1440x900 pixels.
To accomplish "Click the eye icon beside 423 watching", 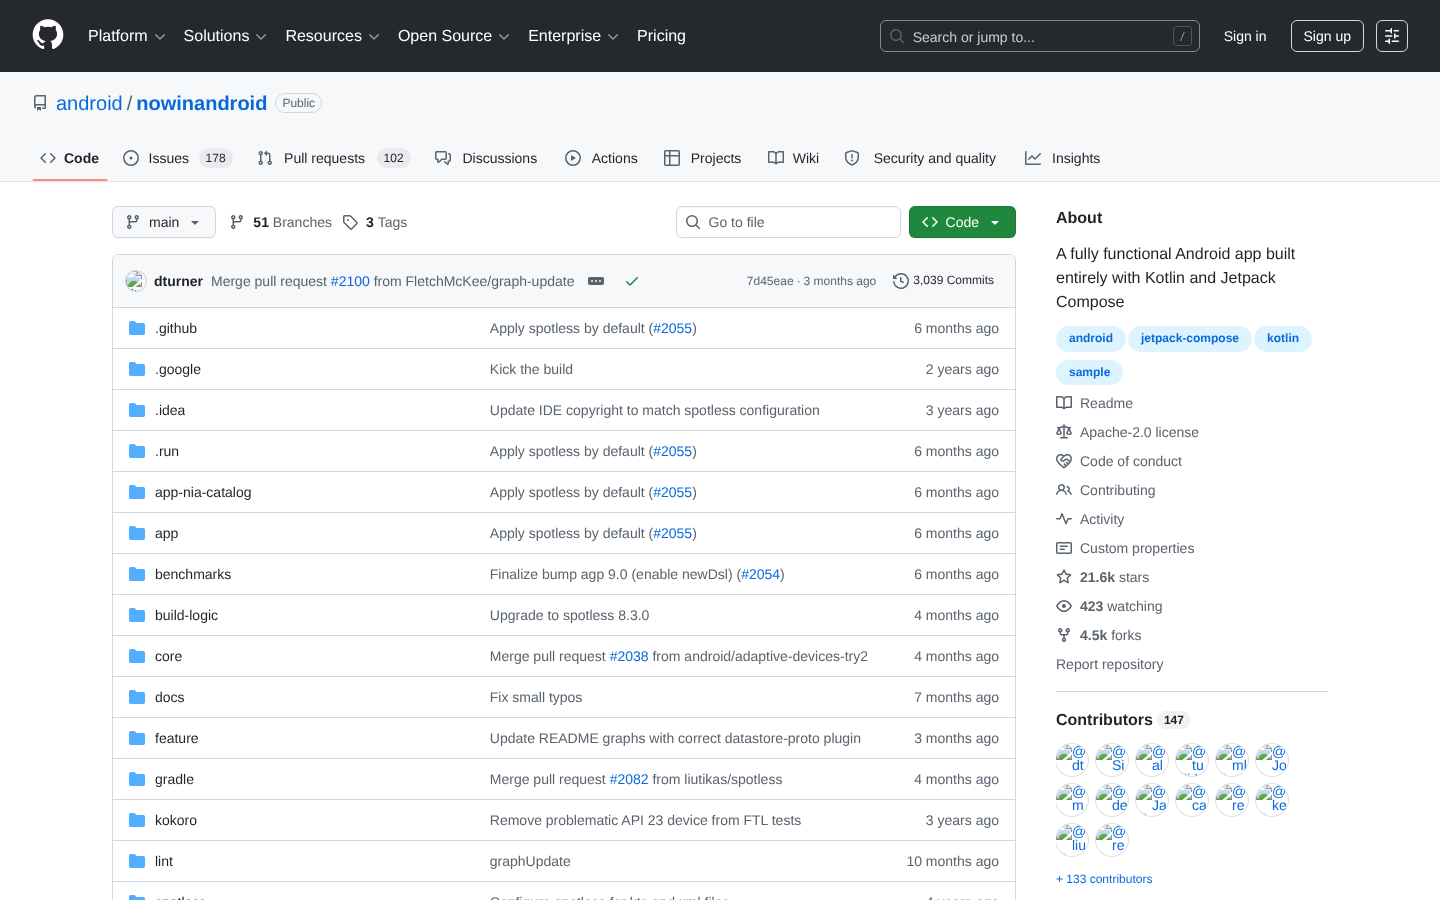I will [x=1064, y=606].
